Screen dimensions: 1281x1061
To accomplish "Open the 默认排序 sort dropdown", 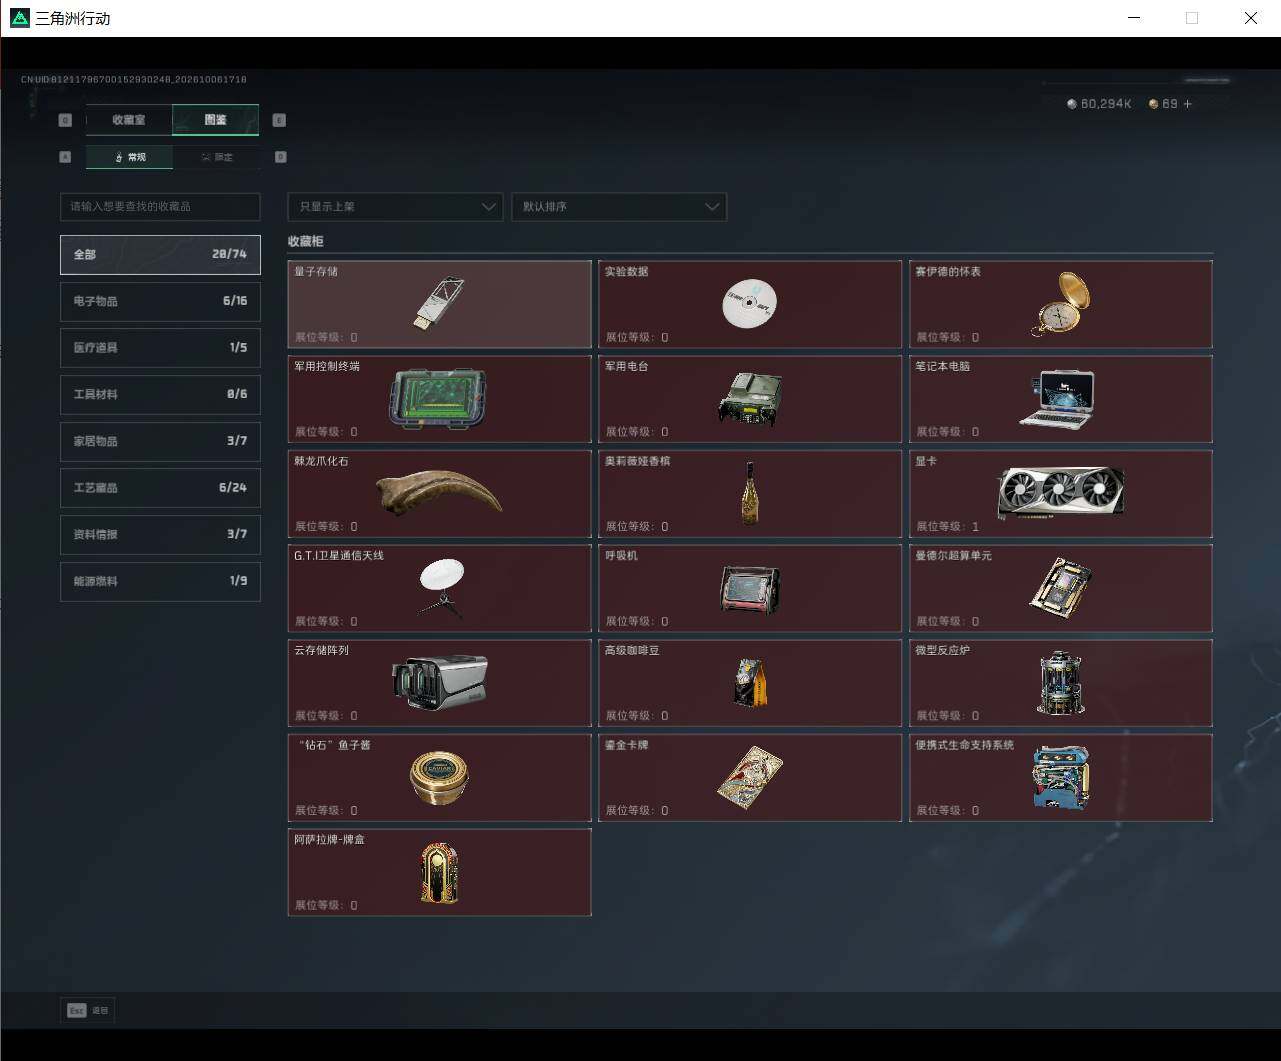I will tap(619, 207).
